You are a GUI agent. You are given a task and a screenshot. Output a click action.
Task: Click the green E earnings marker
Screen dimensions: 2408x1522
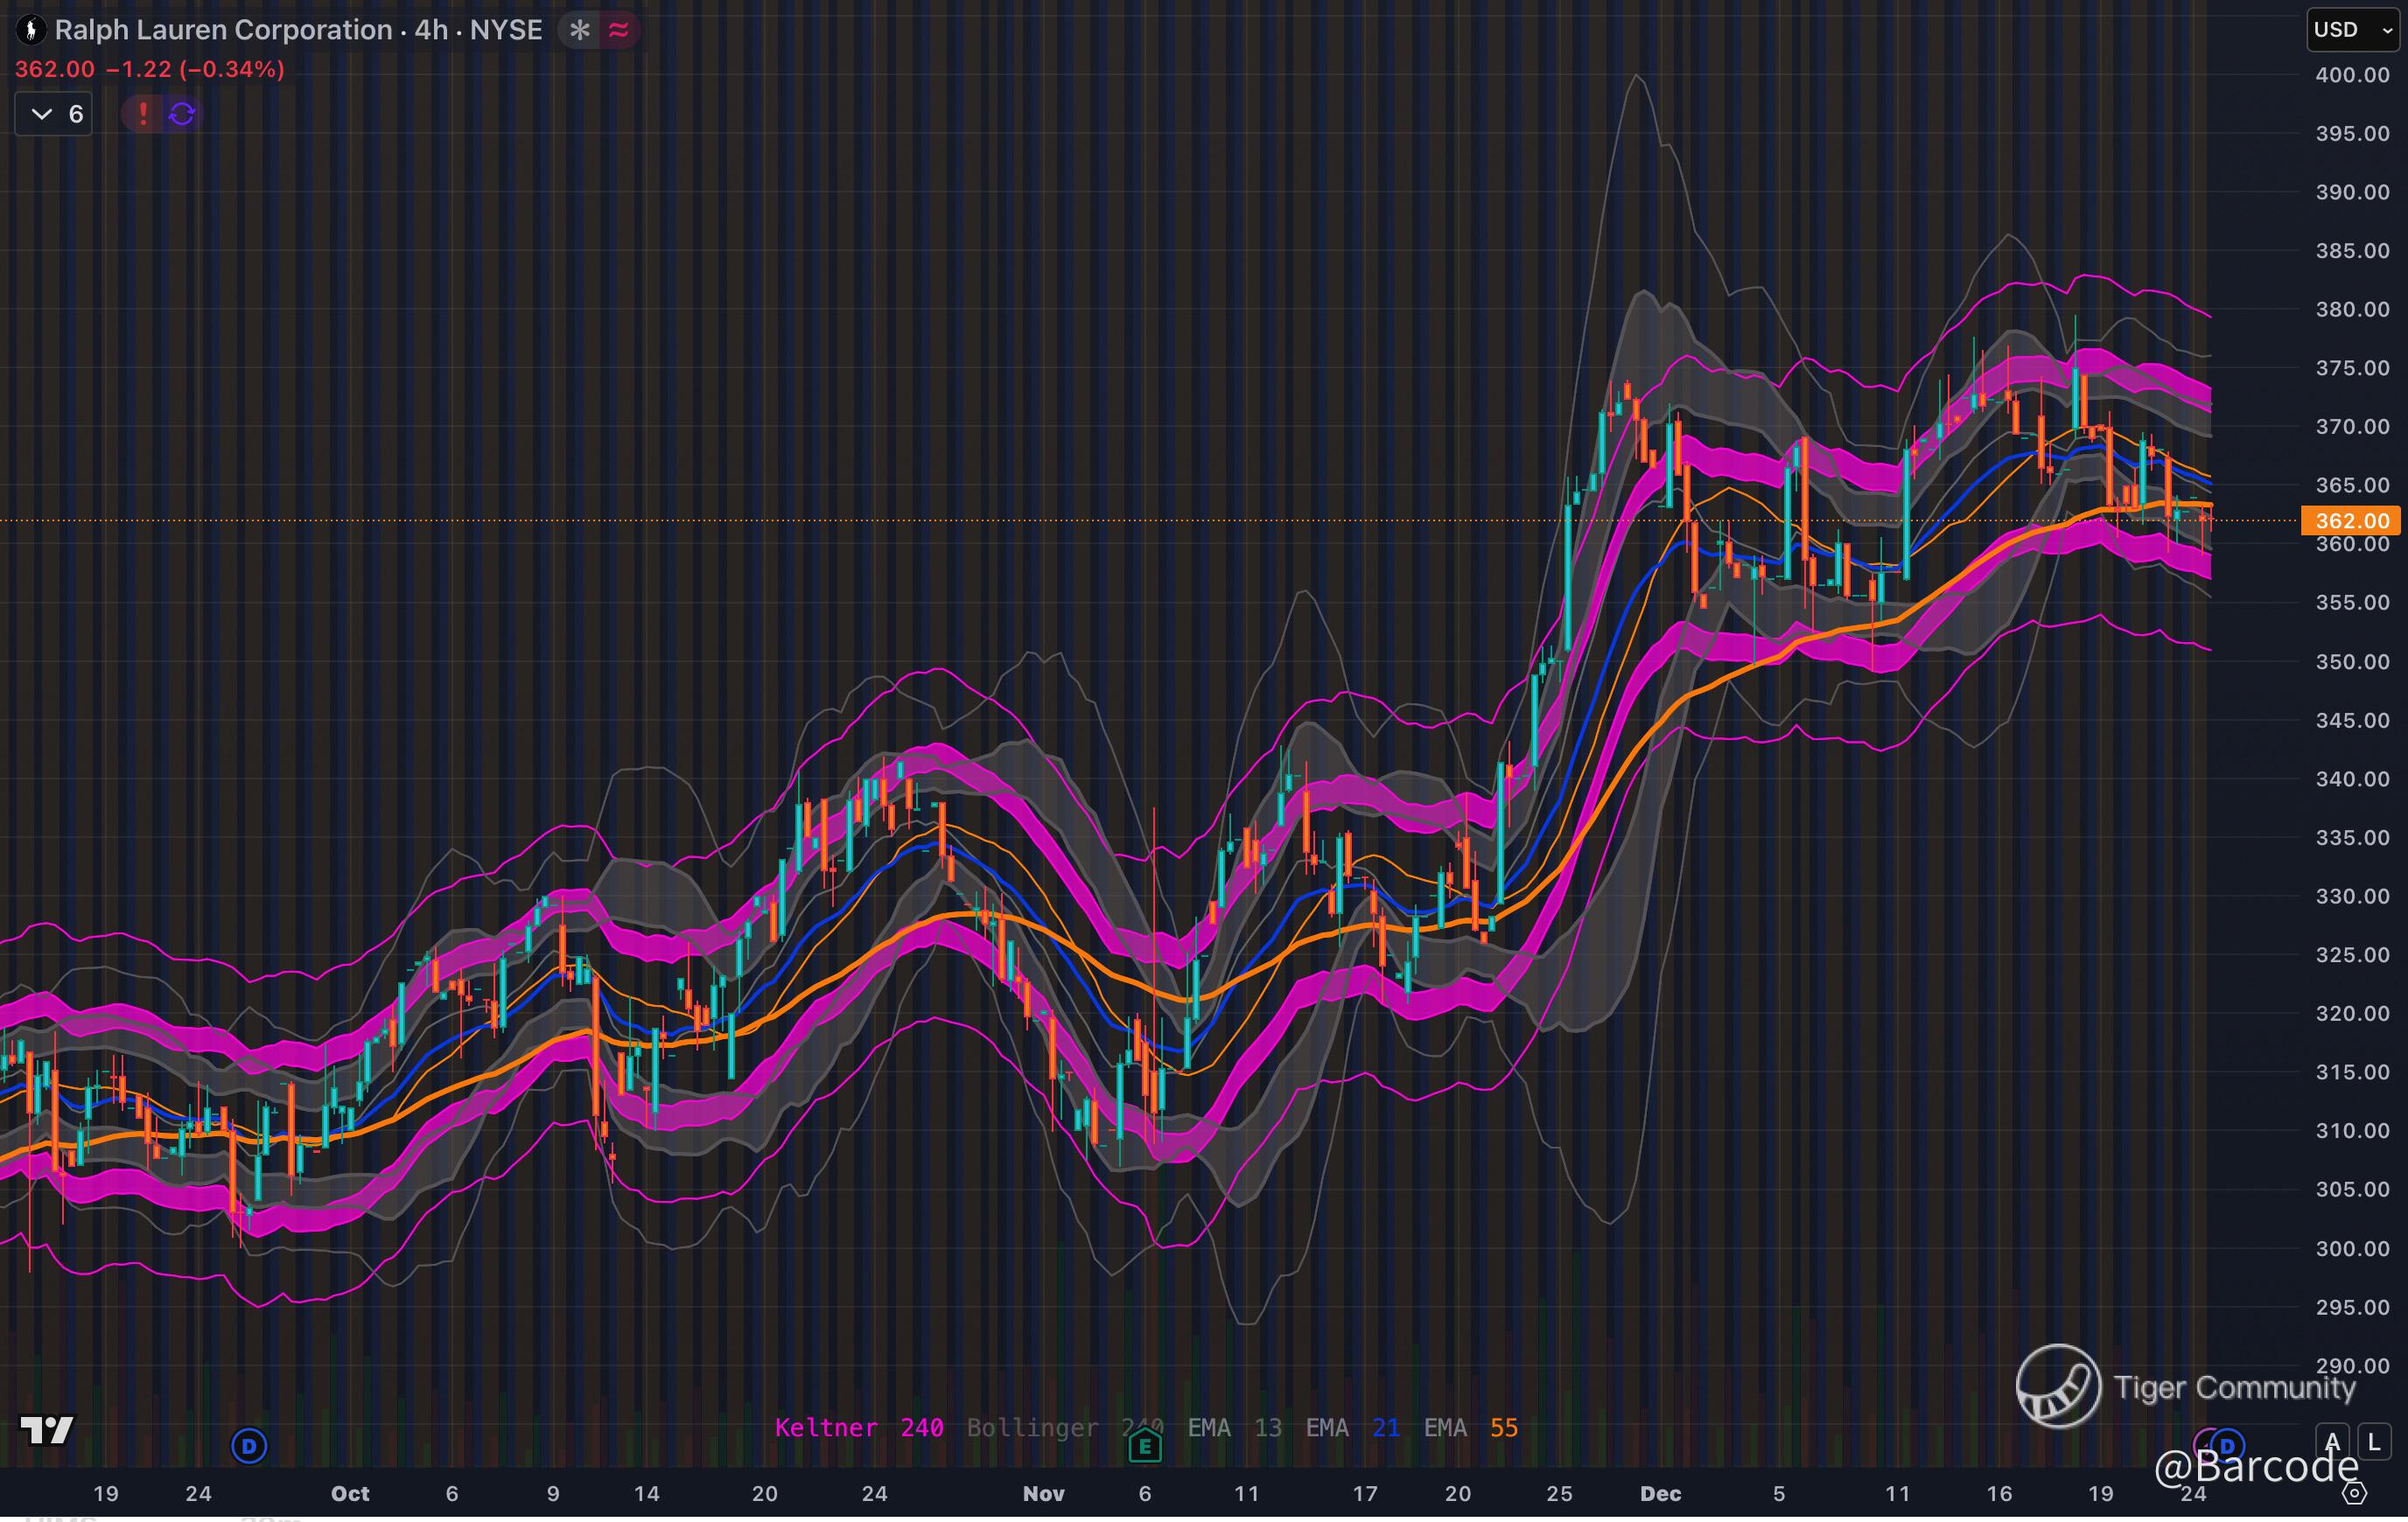click(x=1144, y=1445)
